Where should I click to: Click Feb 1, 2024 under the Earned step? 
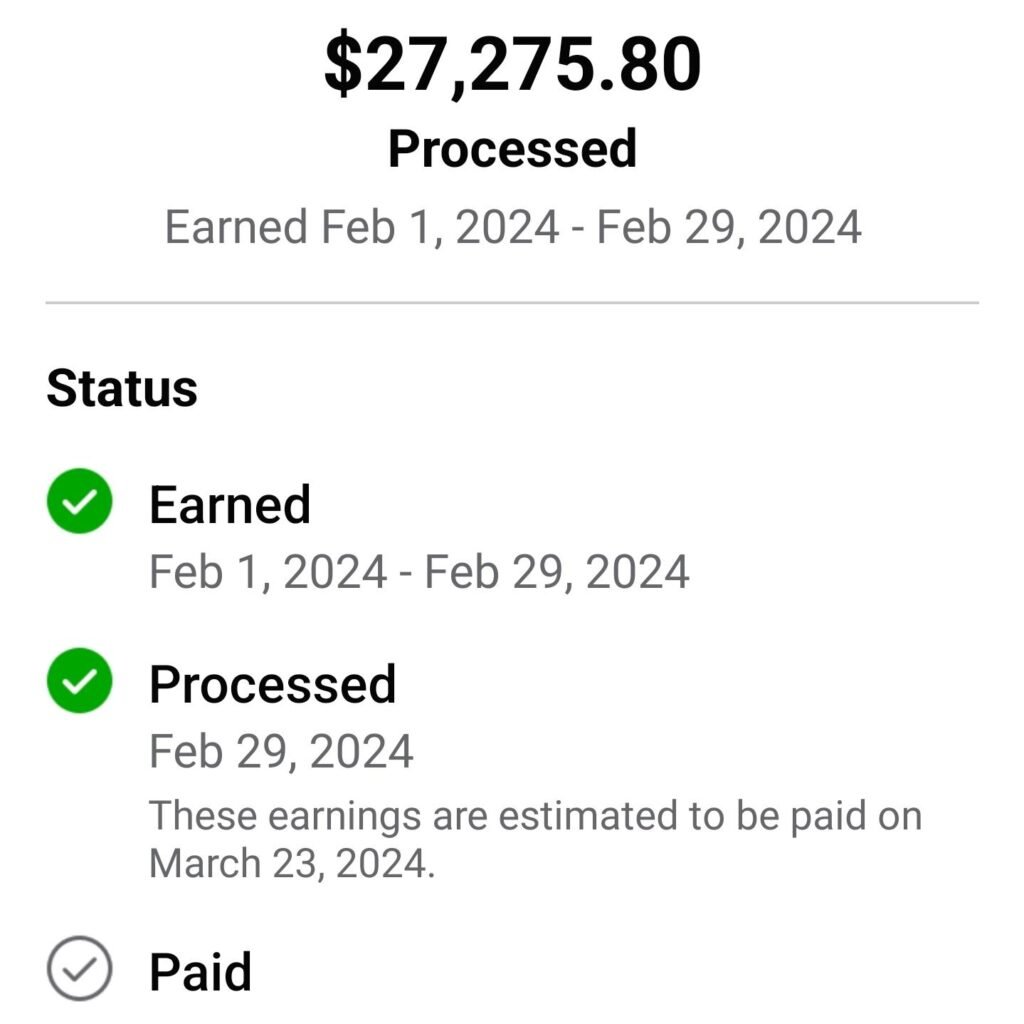268,573
